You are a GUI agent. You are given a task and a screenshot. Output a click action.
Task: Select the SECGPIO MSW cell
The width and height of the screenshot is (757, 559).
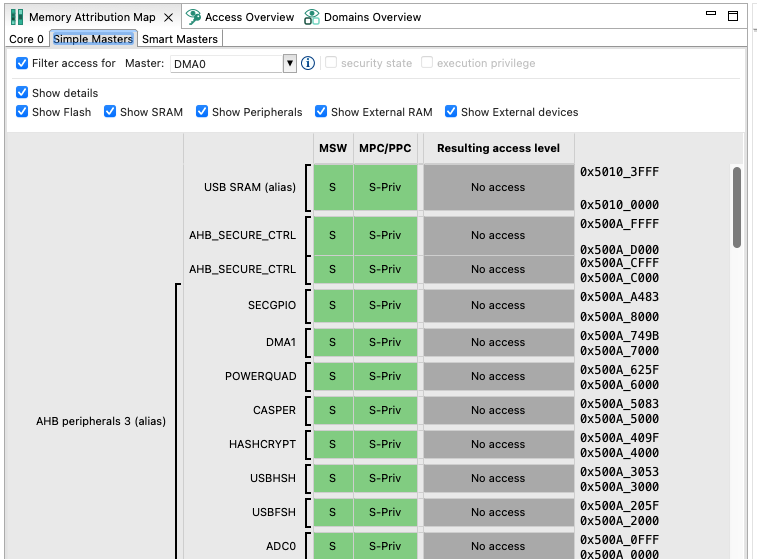(x=333, y=305)
